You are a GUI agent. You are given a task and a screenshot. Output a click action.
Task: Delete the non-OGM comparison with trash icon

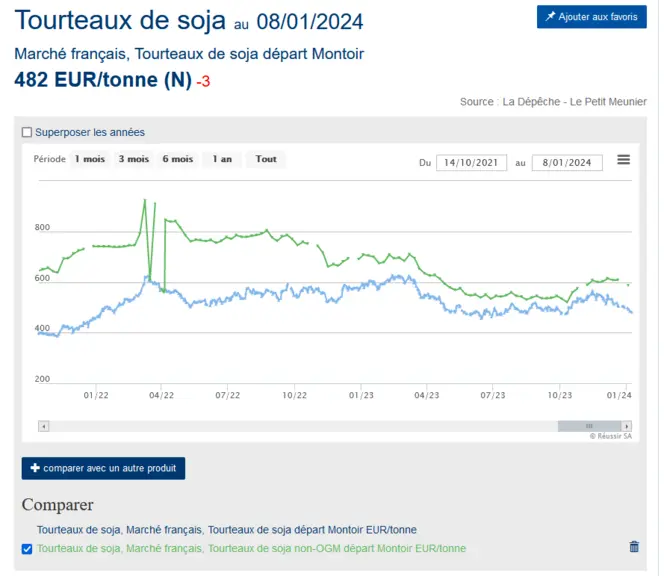point(634,547)
